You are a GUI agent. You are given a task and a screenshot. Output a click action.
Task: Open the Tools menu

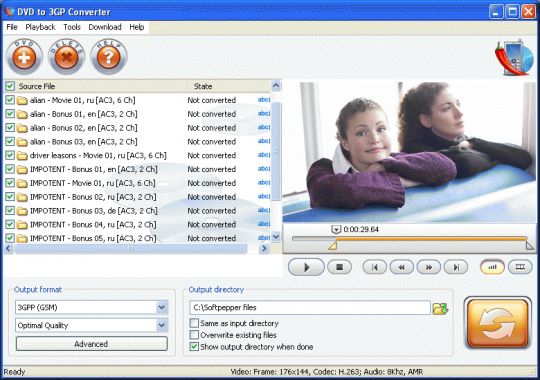[x=72, y=27]
